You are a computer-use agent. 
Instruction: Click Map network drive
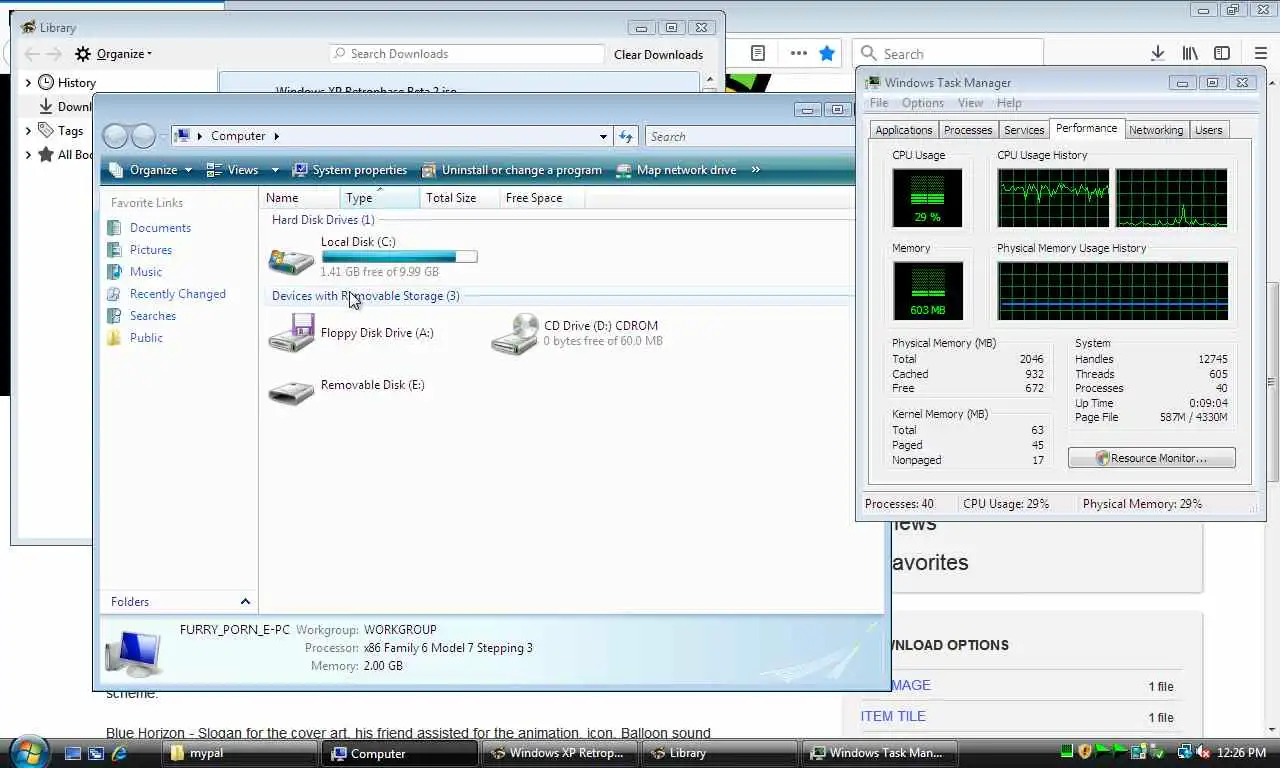(676, 170)
